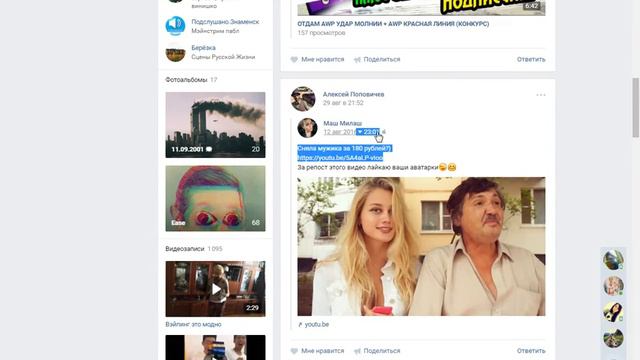Screen dimensions: 640x360
Task: Like Алексей Поповичев's repost
Action: pos(318,351)
